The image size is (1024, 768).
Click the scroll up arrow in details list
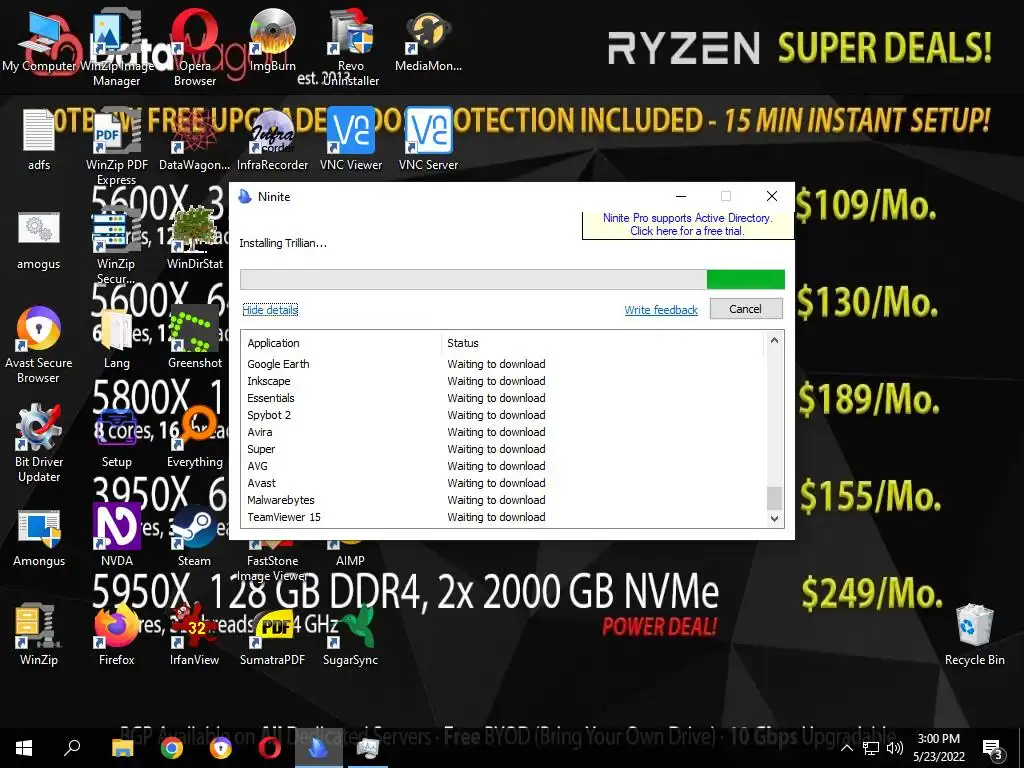pos(774,340)
